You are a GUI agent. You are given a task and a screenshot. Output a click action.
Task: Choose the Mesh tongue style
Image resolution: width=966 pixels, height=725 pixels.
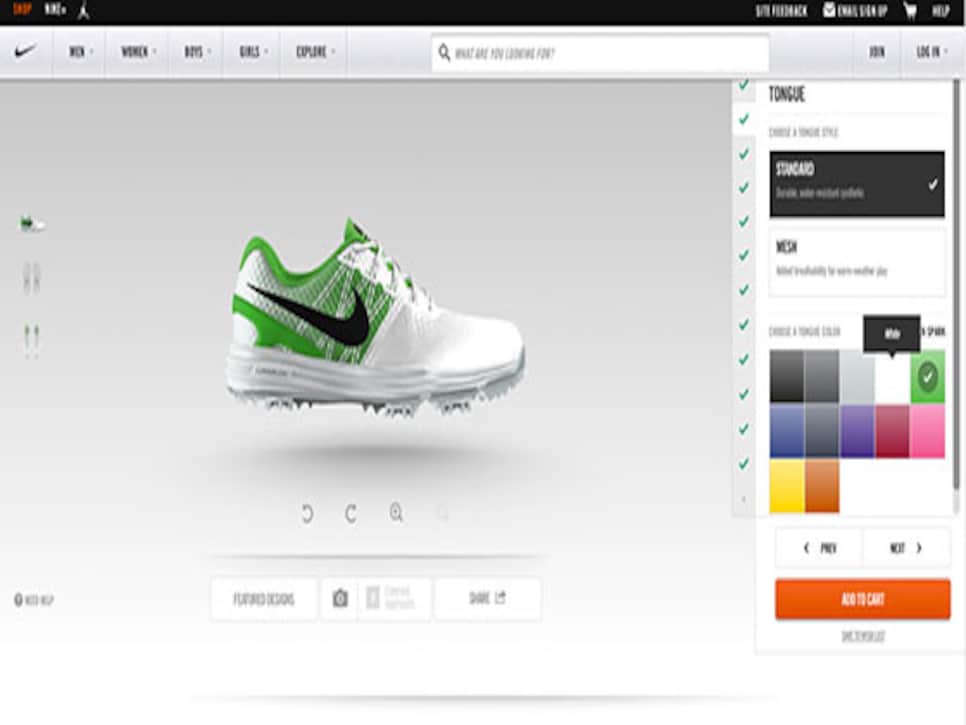[856, 262]
